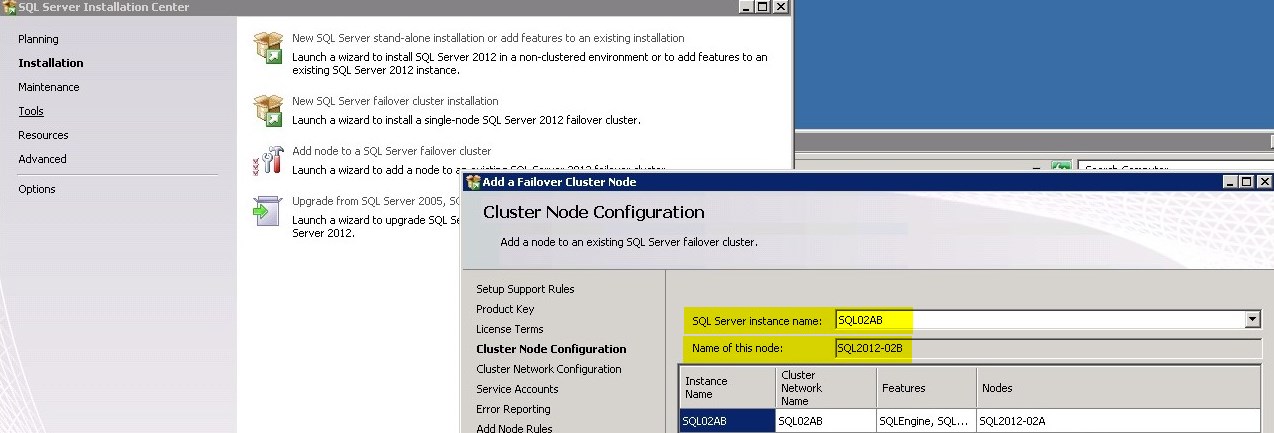Click the SQL2012-02A nodes cell
This screenshot has height=433, width=1274.
pyautogui.click(x=1118, y=421)
